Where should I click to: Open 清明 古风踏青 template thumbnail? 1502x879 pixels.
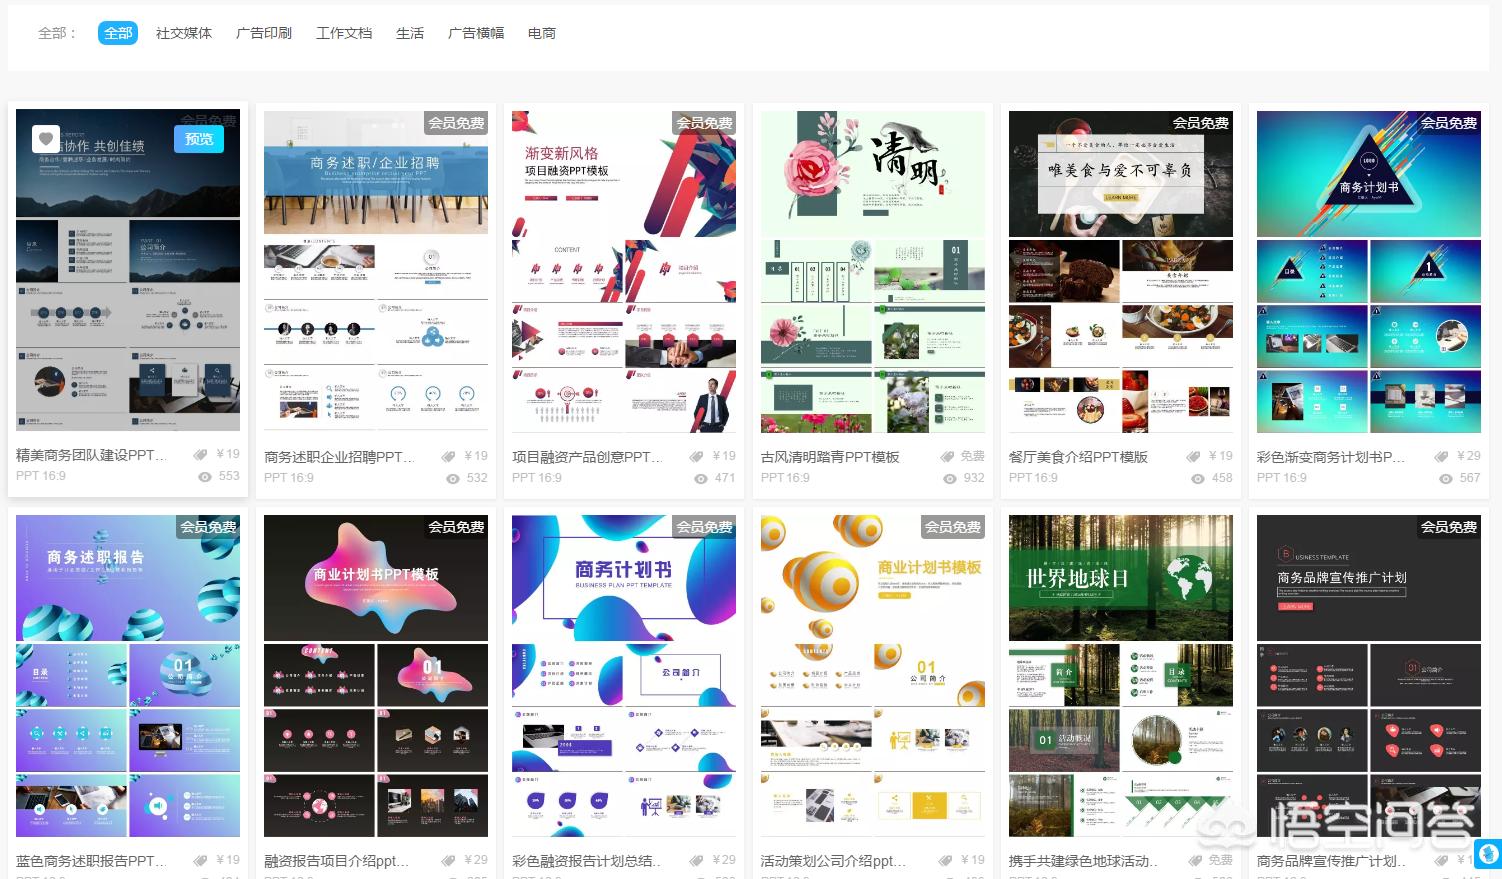pyautogui.click(x=873, y=271)
